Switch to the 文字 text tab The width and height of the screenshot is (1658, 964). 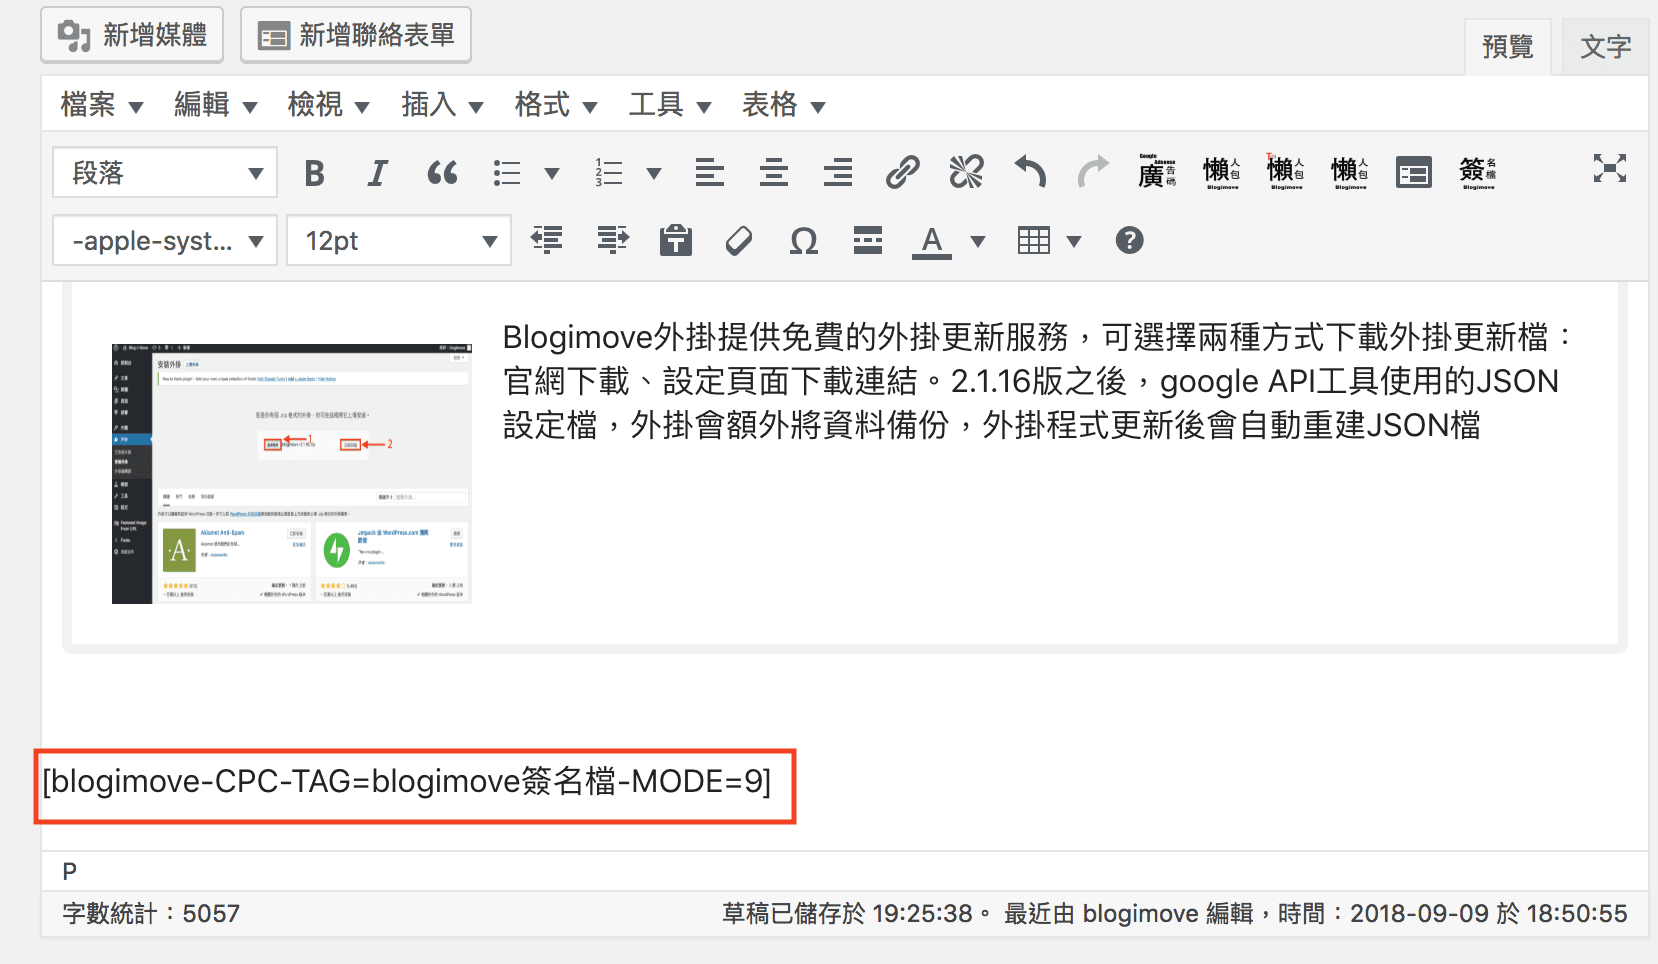1605,47
